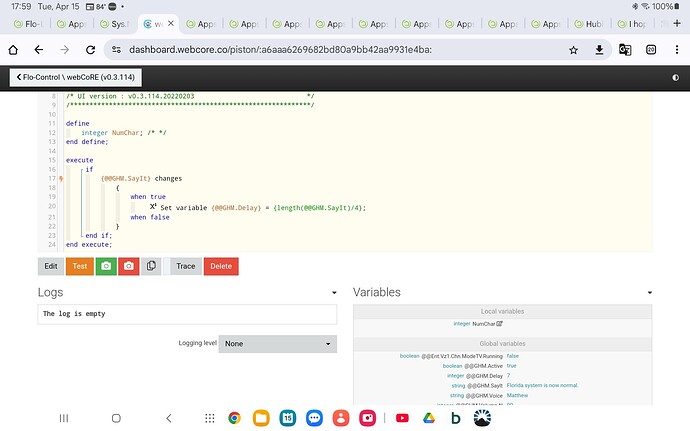This screenshot has width=690, height=431.
Task: Click the 'when true' branch
Action: pos(148,197)
